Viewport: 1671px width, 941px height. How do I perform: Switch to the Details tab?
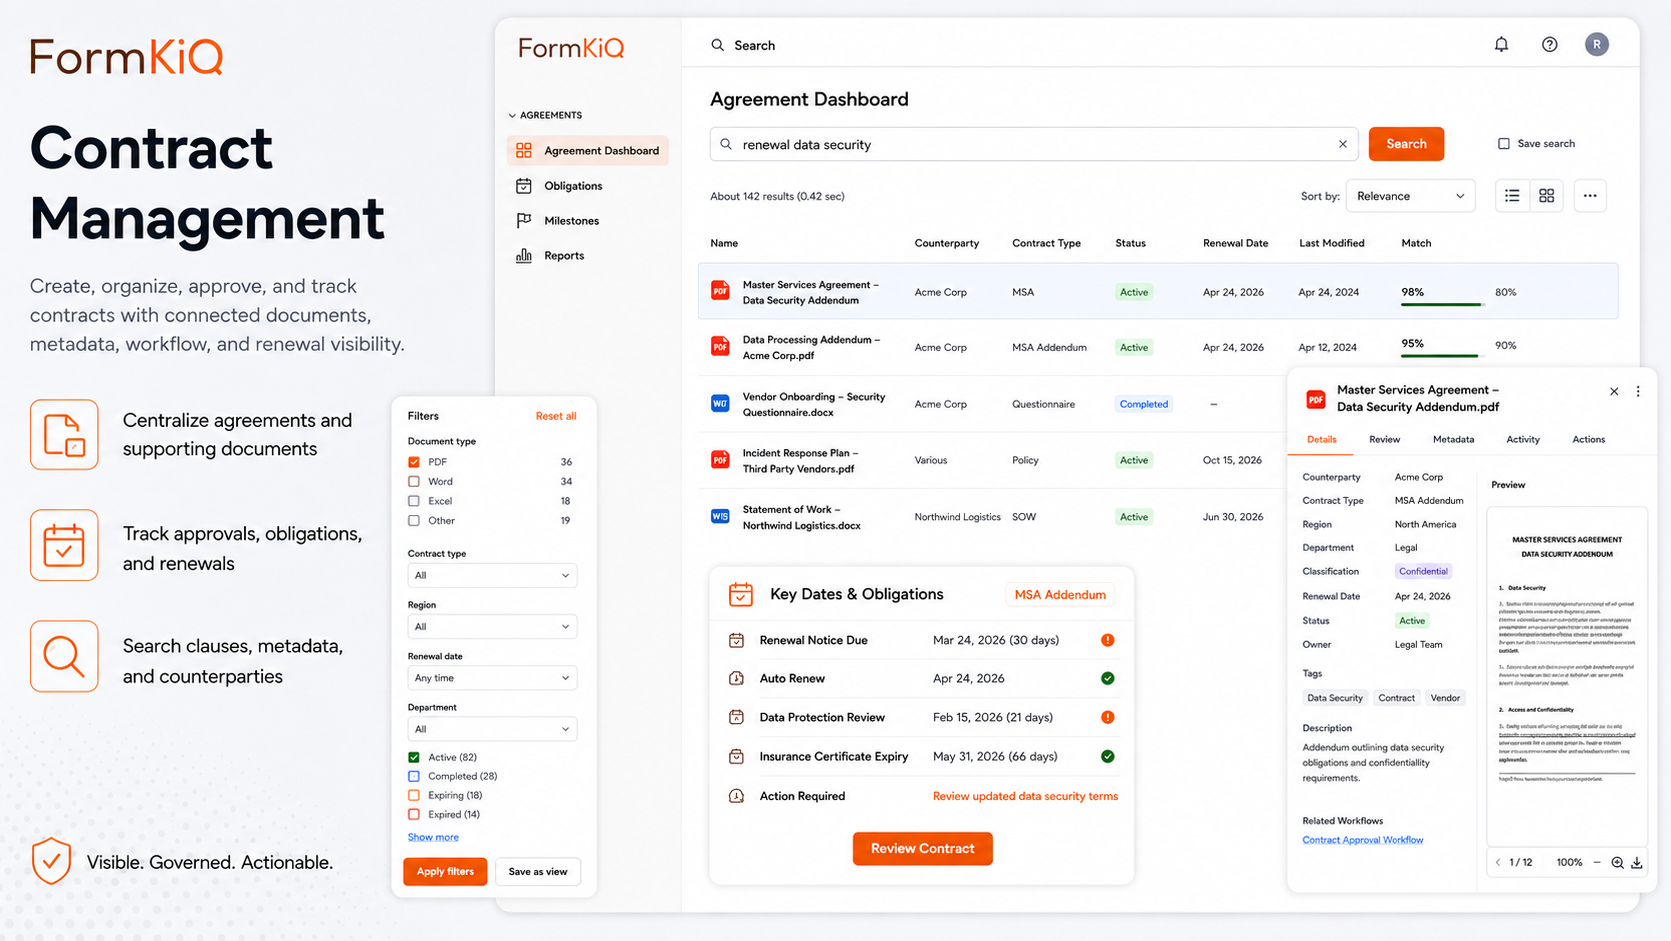[x=1321, y=439]
